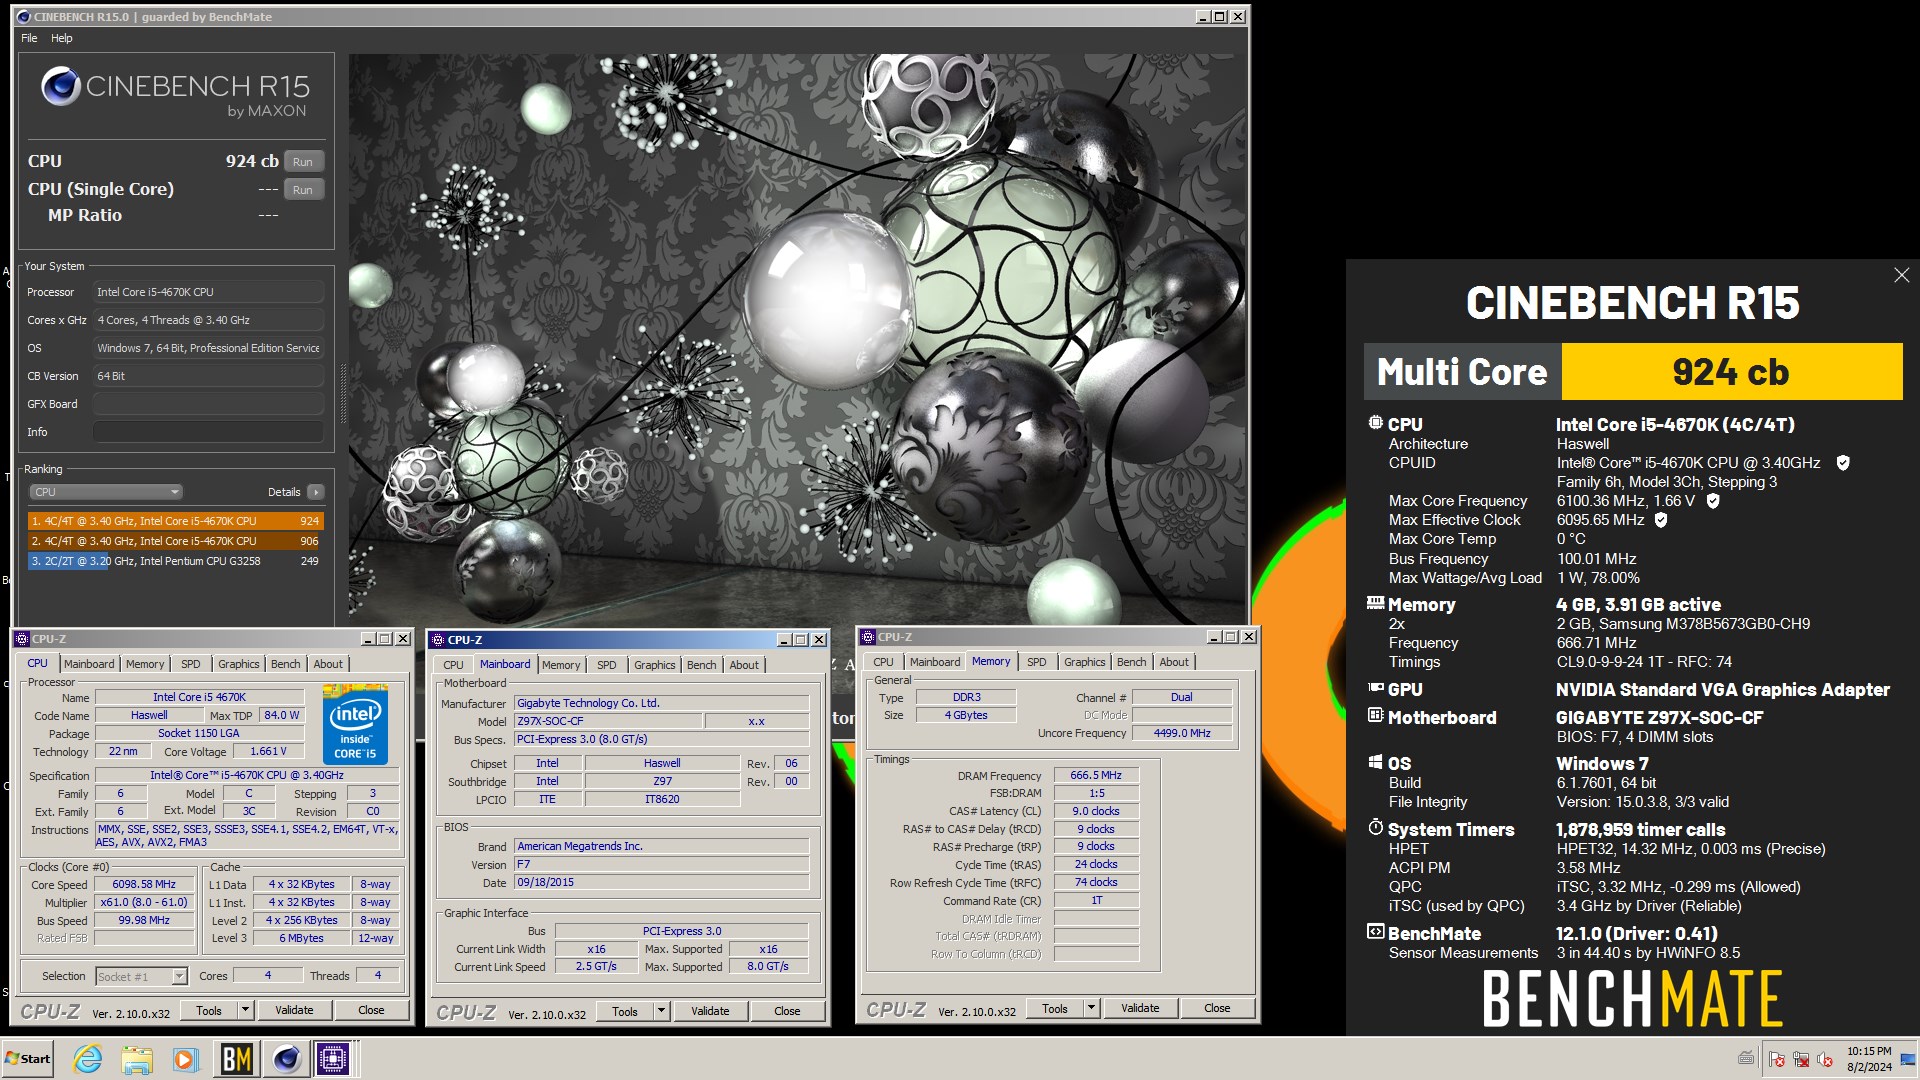Click the System Timers clock icon

click(x=1375, y=828)
